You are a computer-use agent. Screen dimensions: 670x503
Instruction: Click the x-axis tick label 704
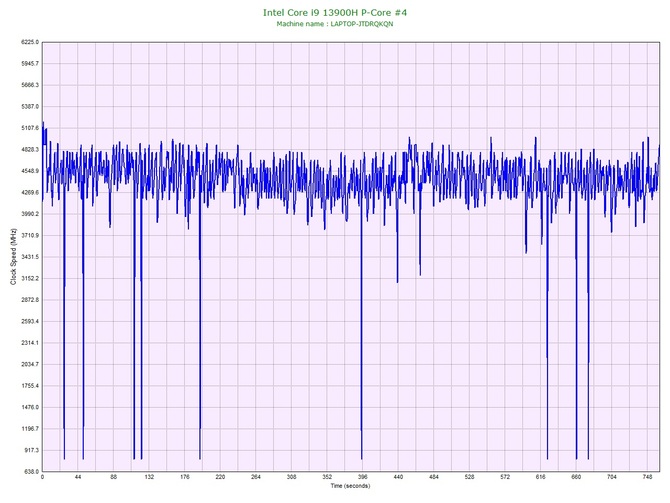[612, 477]
